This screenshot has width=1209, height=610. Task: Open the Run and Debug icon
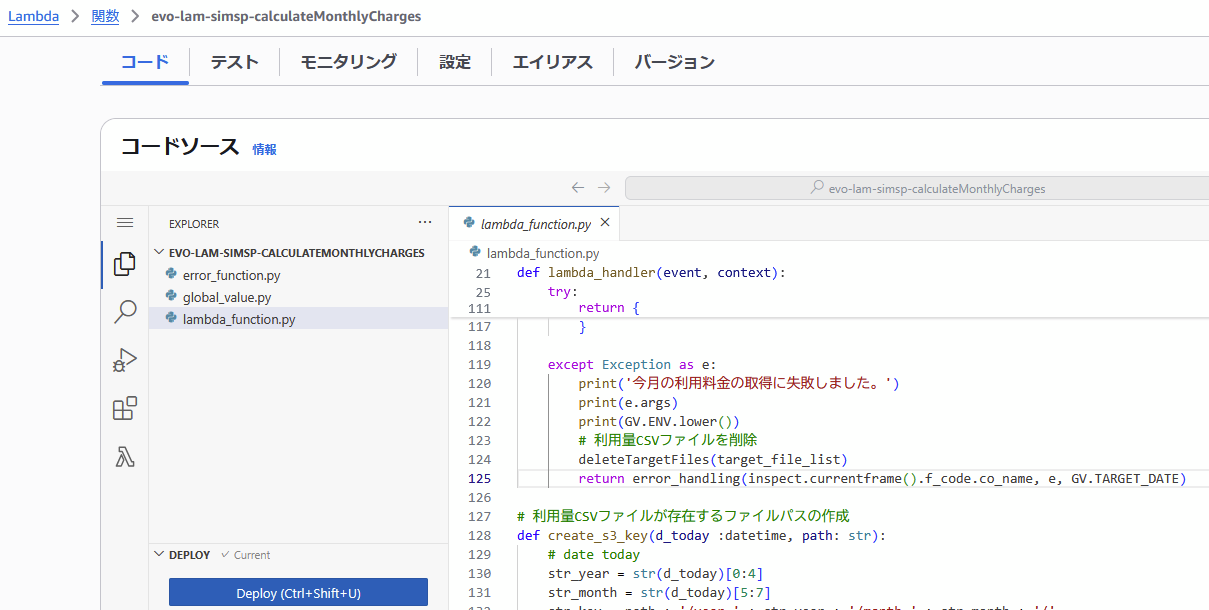[125, 360]
